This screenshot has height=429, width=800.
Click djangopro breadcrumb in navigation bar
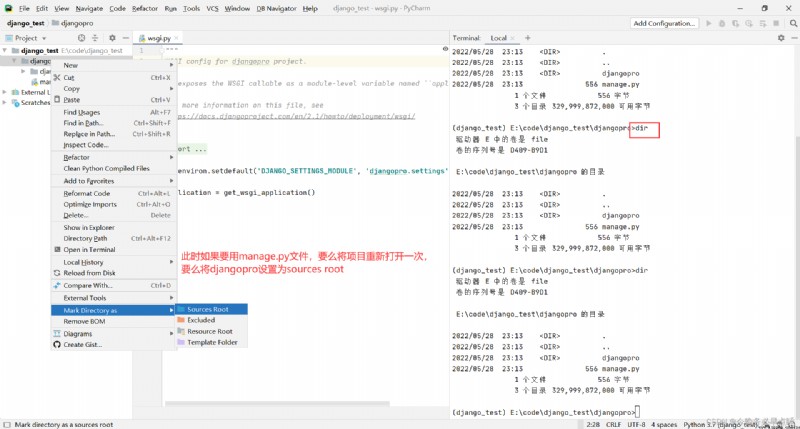tap(72, 23)
